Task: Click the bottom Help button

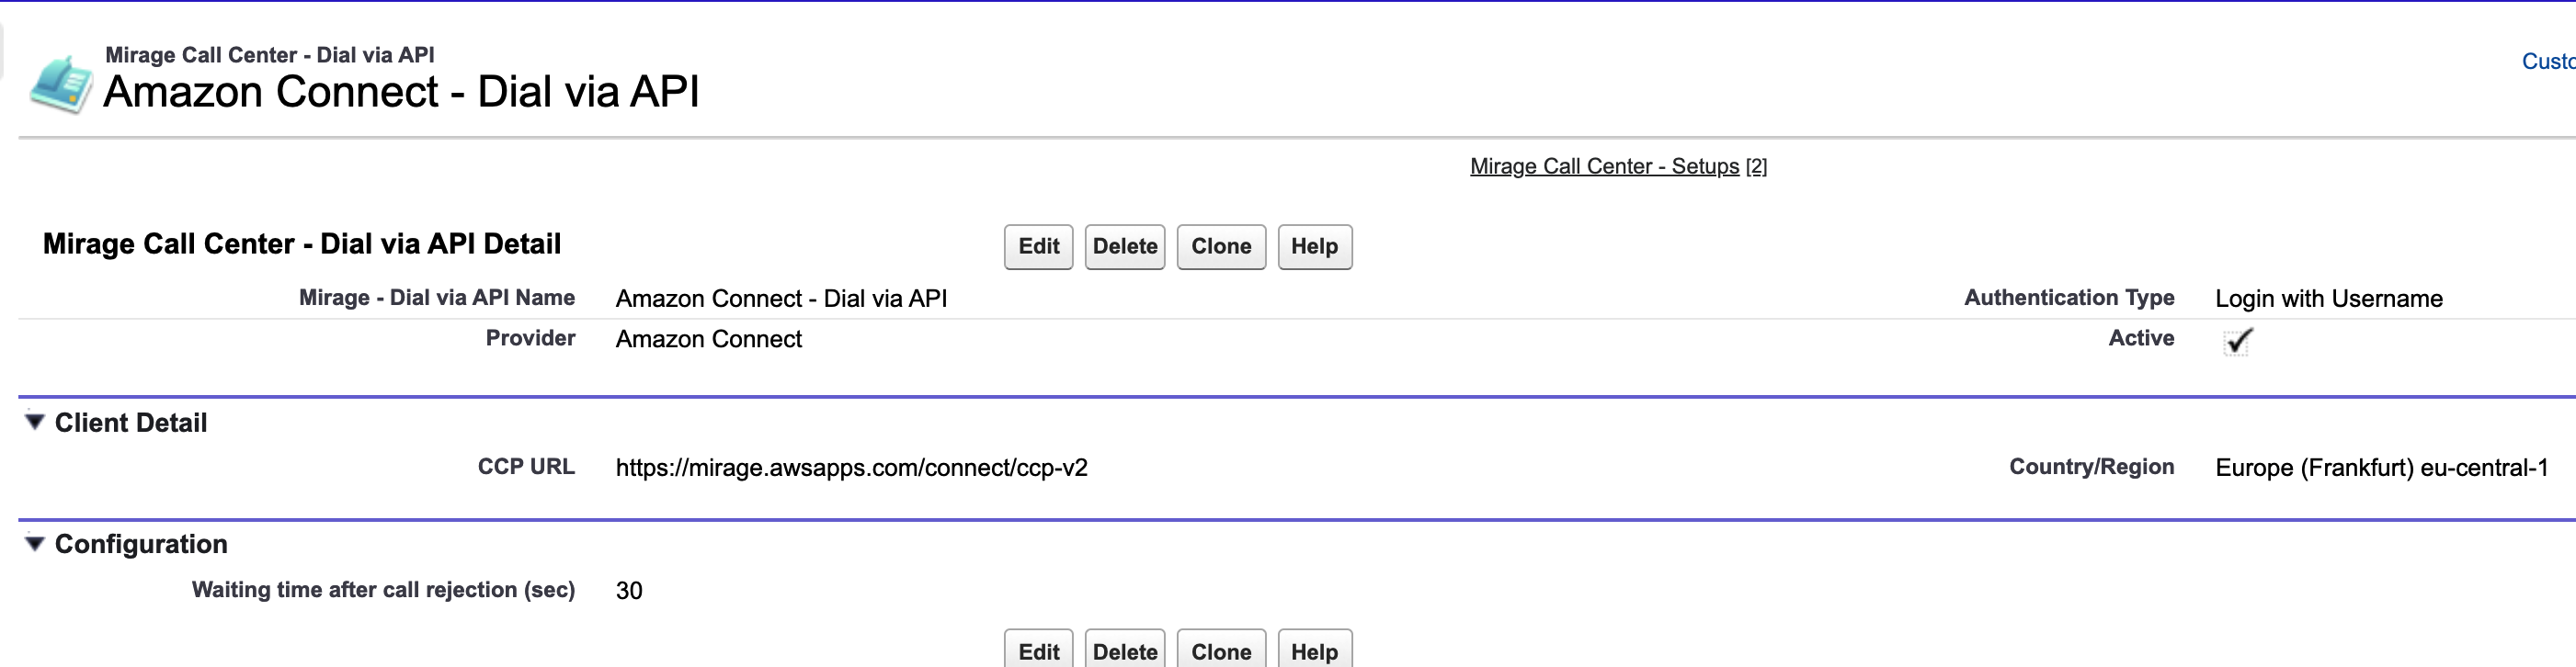Action: (1314, 649)
